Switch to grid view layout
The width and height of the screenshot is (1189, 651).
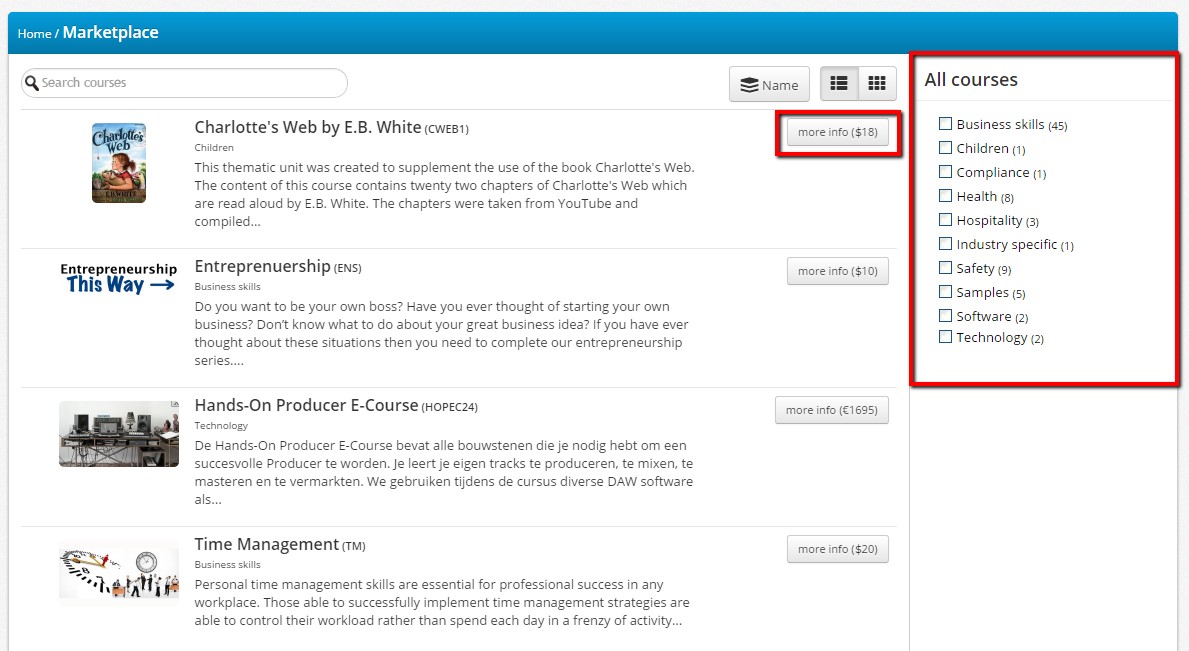(877, 85)
